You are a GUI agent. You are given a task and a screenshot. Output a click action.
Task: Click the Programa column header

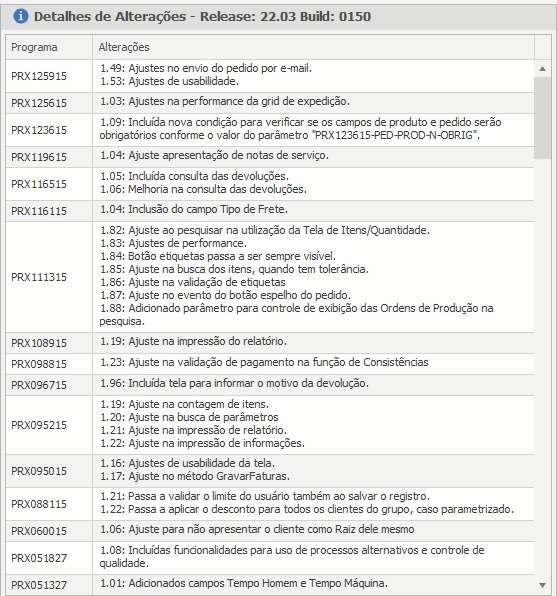49,47
